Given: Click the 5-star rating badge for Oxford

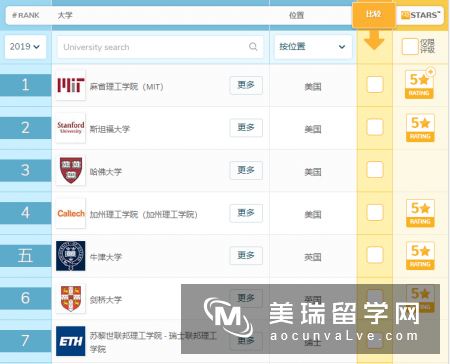Looking at the screenshot, I should (x=420, y=256).
